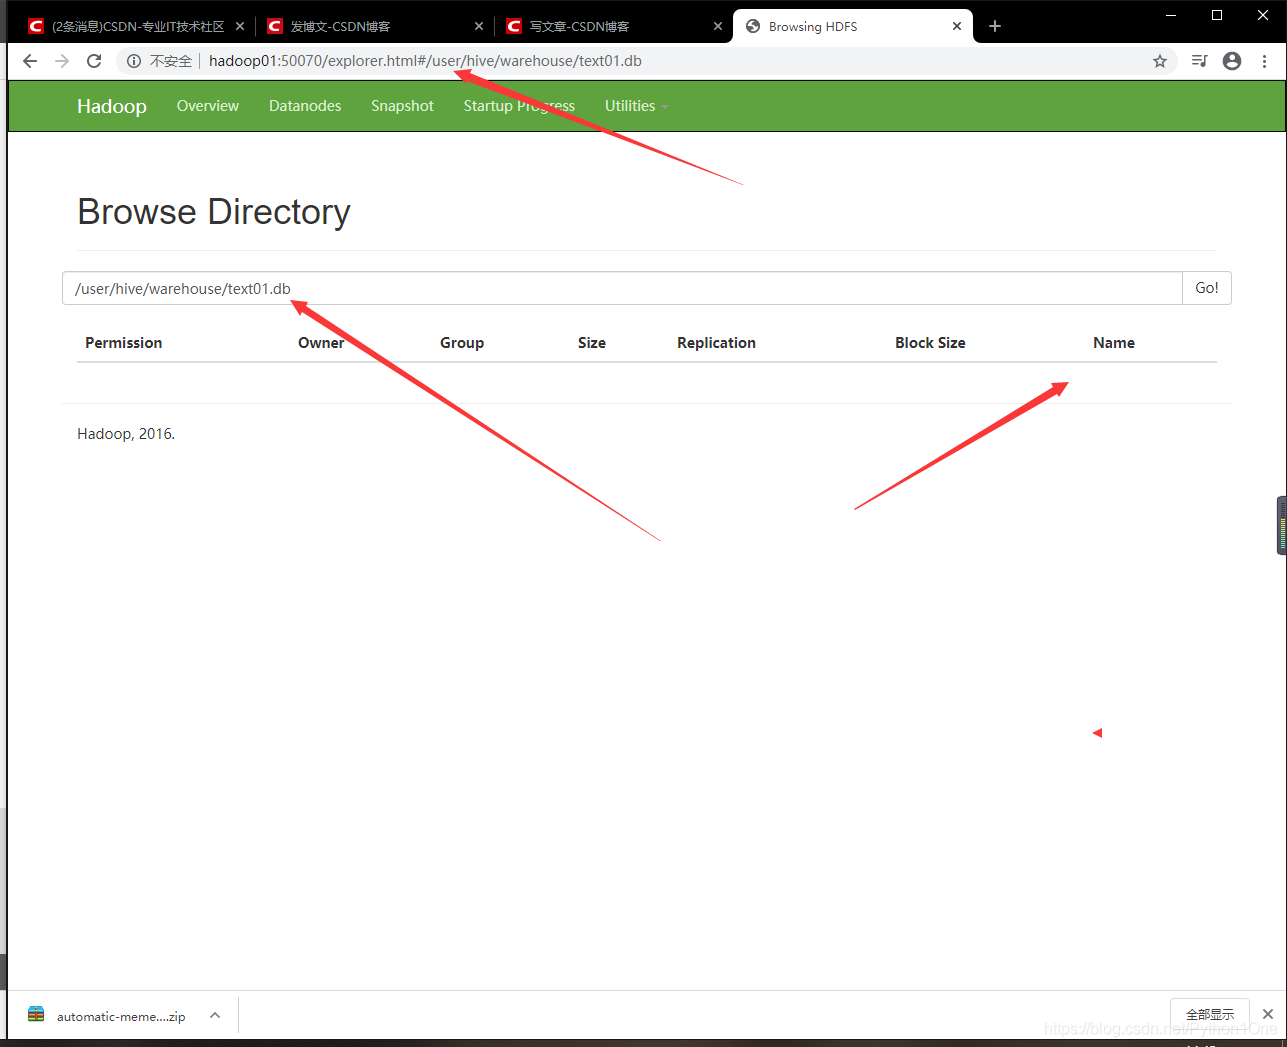
Task: Open the Chrome profile avatar
Action: pos(1232,61)
